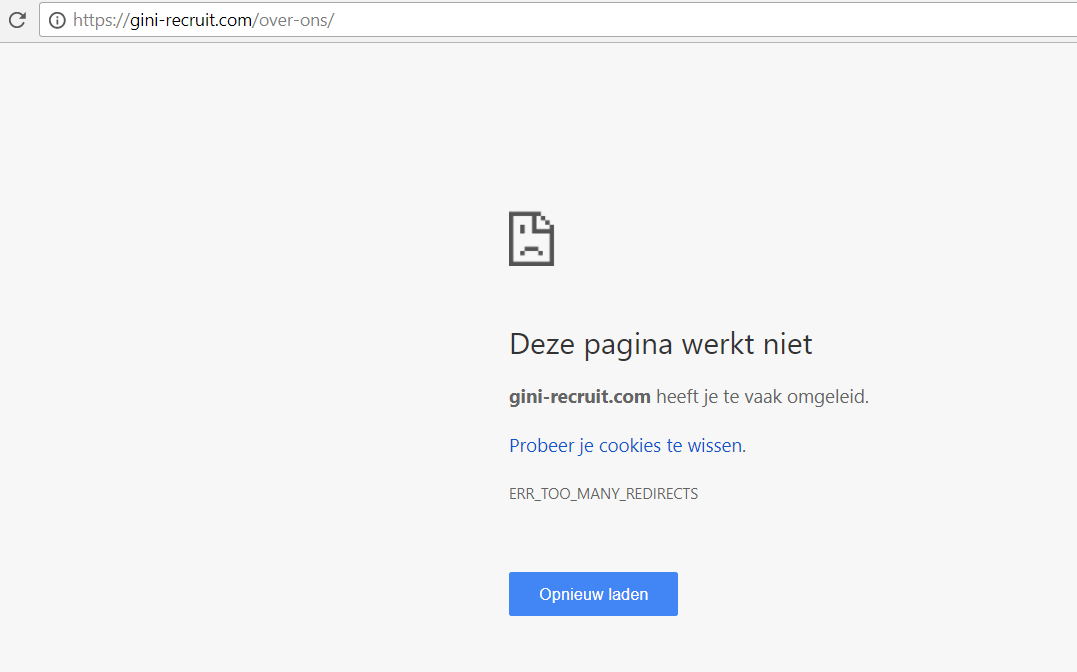Click the 'Deze pagina werkt niet' heading
The height and width of the screenshot is (672, 1077).
(660, 344)
